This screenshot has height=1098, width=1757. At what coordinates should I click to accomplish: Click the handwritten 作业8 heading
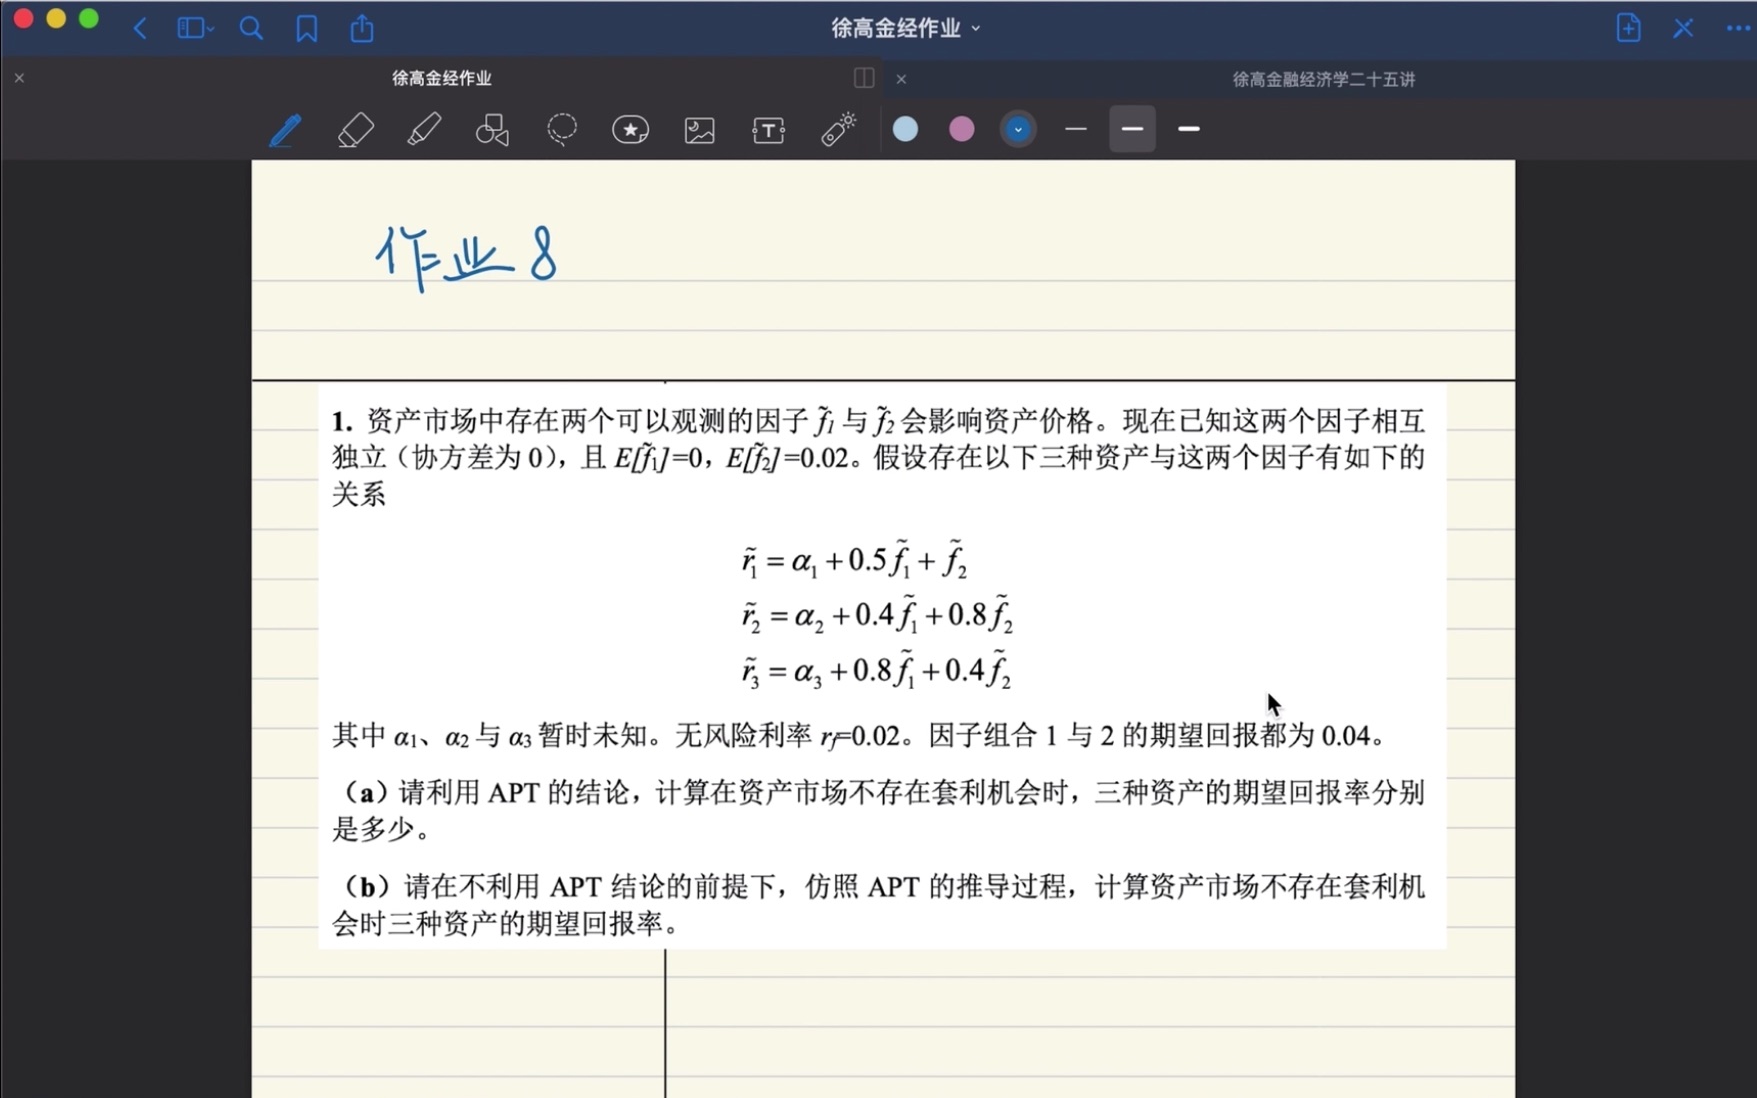pyautogui.click(x=466, y=257)
